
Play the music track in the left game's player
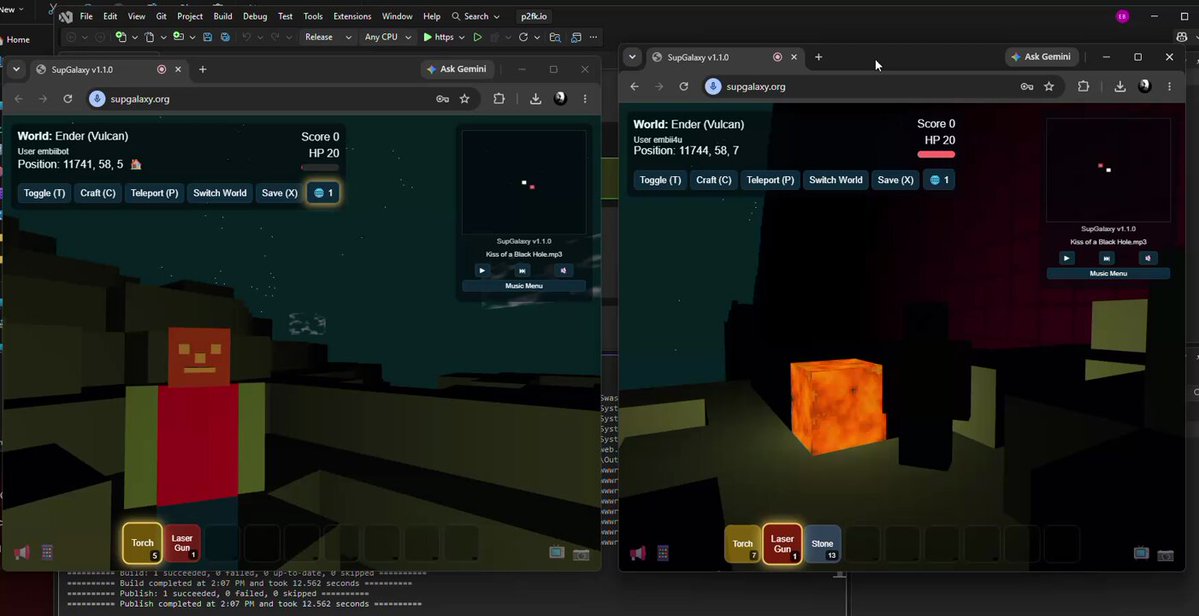[x=482, y=270]
